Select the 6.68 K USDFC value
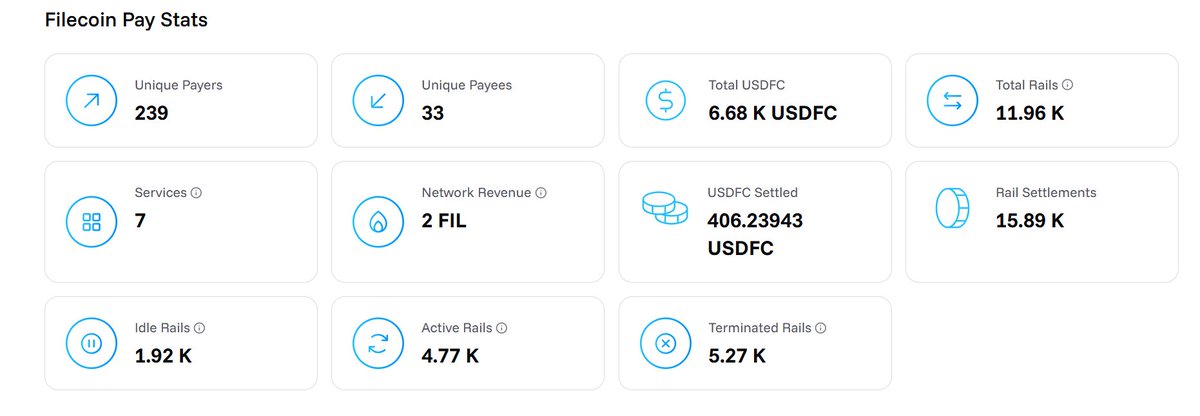The width and height of the screenshot is (1200, 416). tap(773, 113)
